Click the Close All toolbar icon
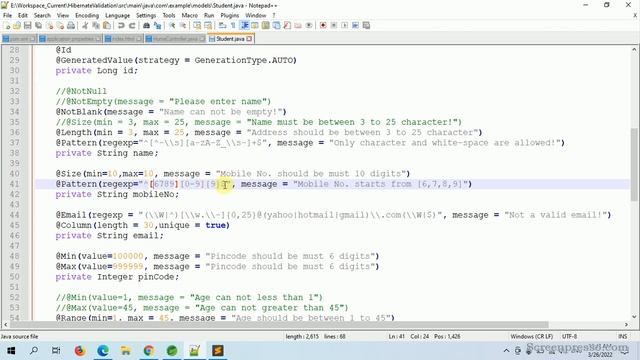 (60, 25)
